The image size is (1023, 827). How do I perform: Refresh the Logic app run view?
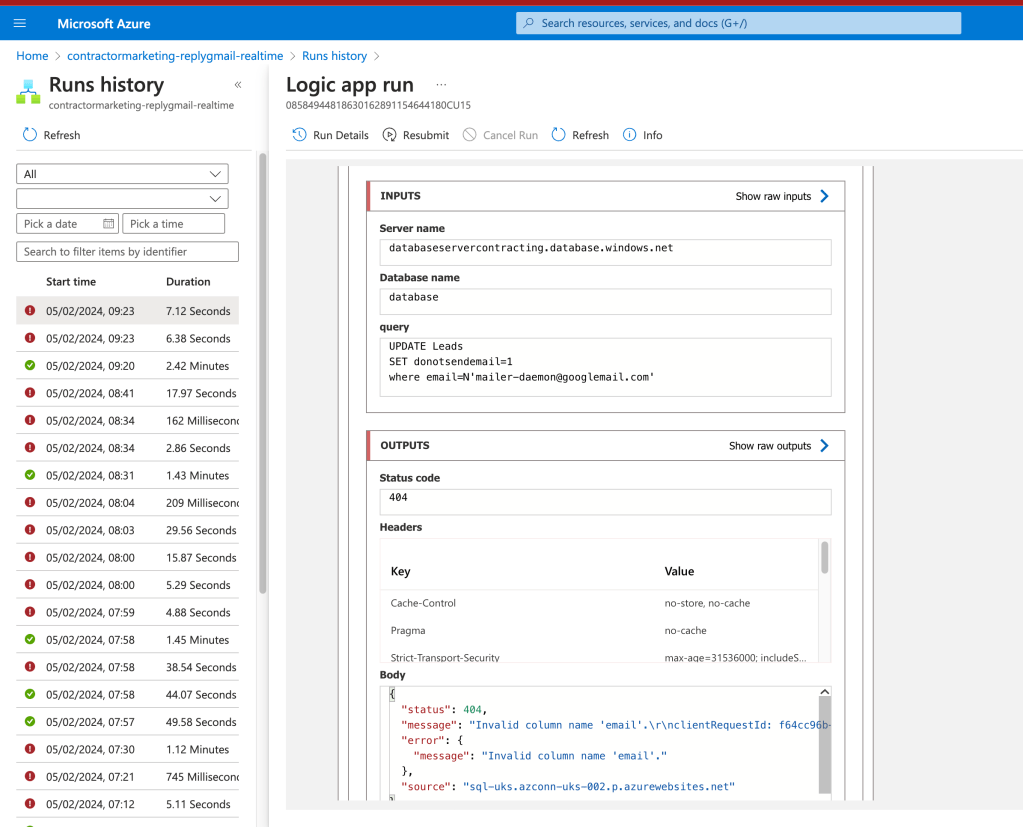click(580, 135)
